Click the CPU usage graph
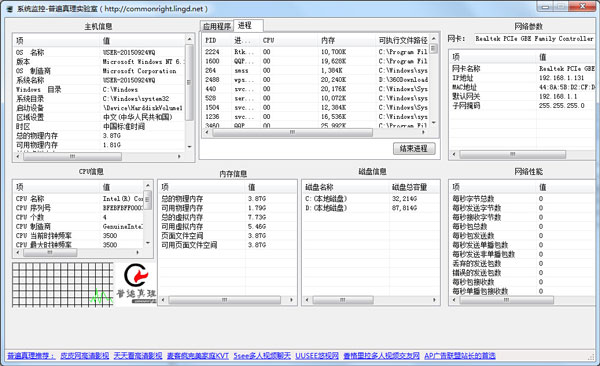Image resolution: width=600 pixels, height=366 pixels. click(x=63, y=284)
